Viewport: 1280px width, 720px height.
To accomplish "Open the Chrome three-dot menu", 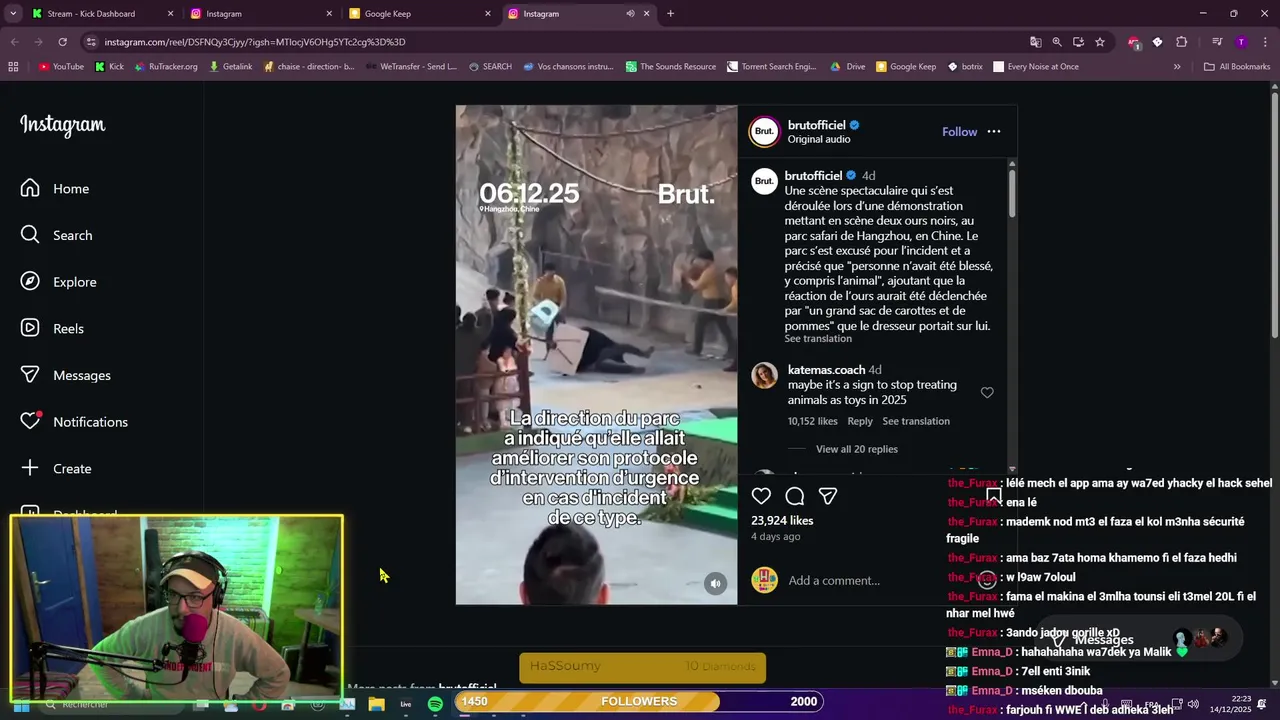I will pos(1264,42).
